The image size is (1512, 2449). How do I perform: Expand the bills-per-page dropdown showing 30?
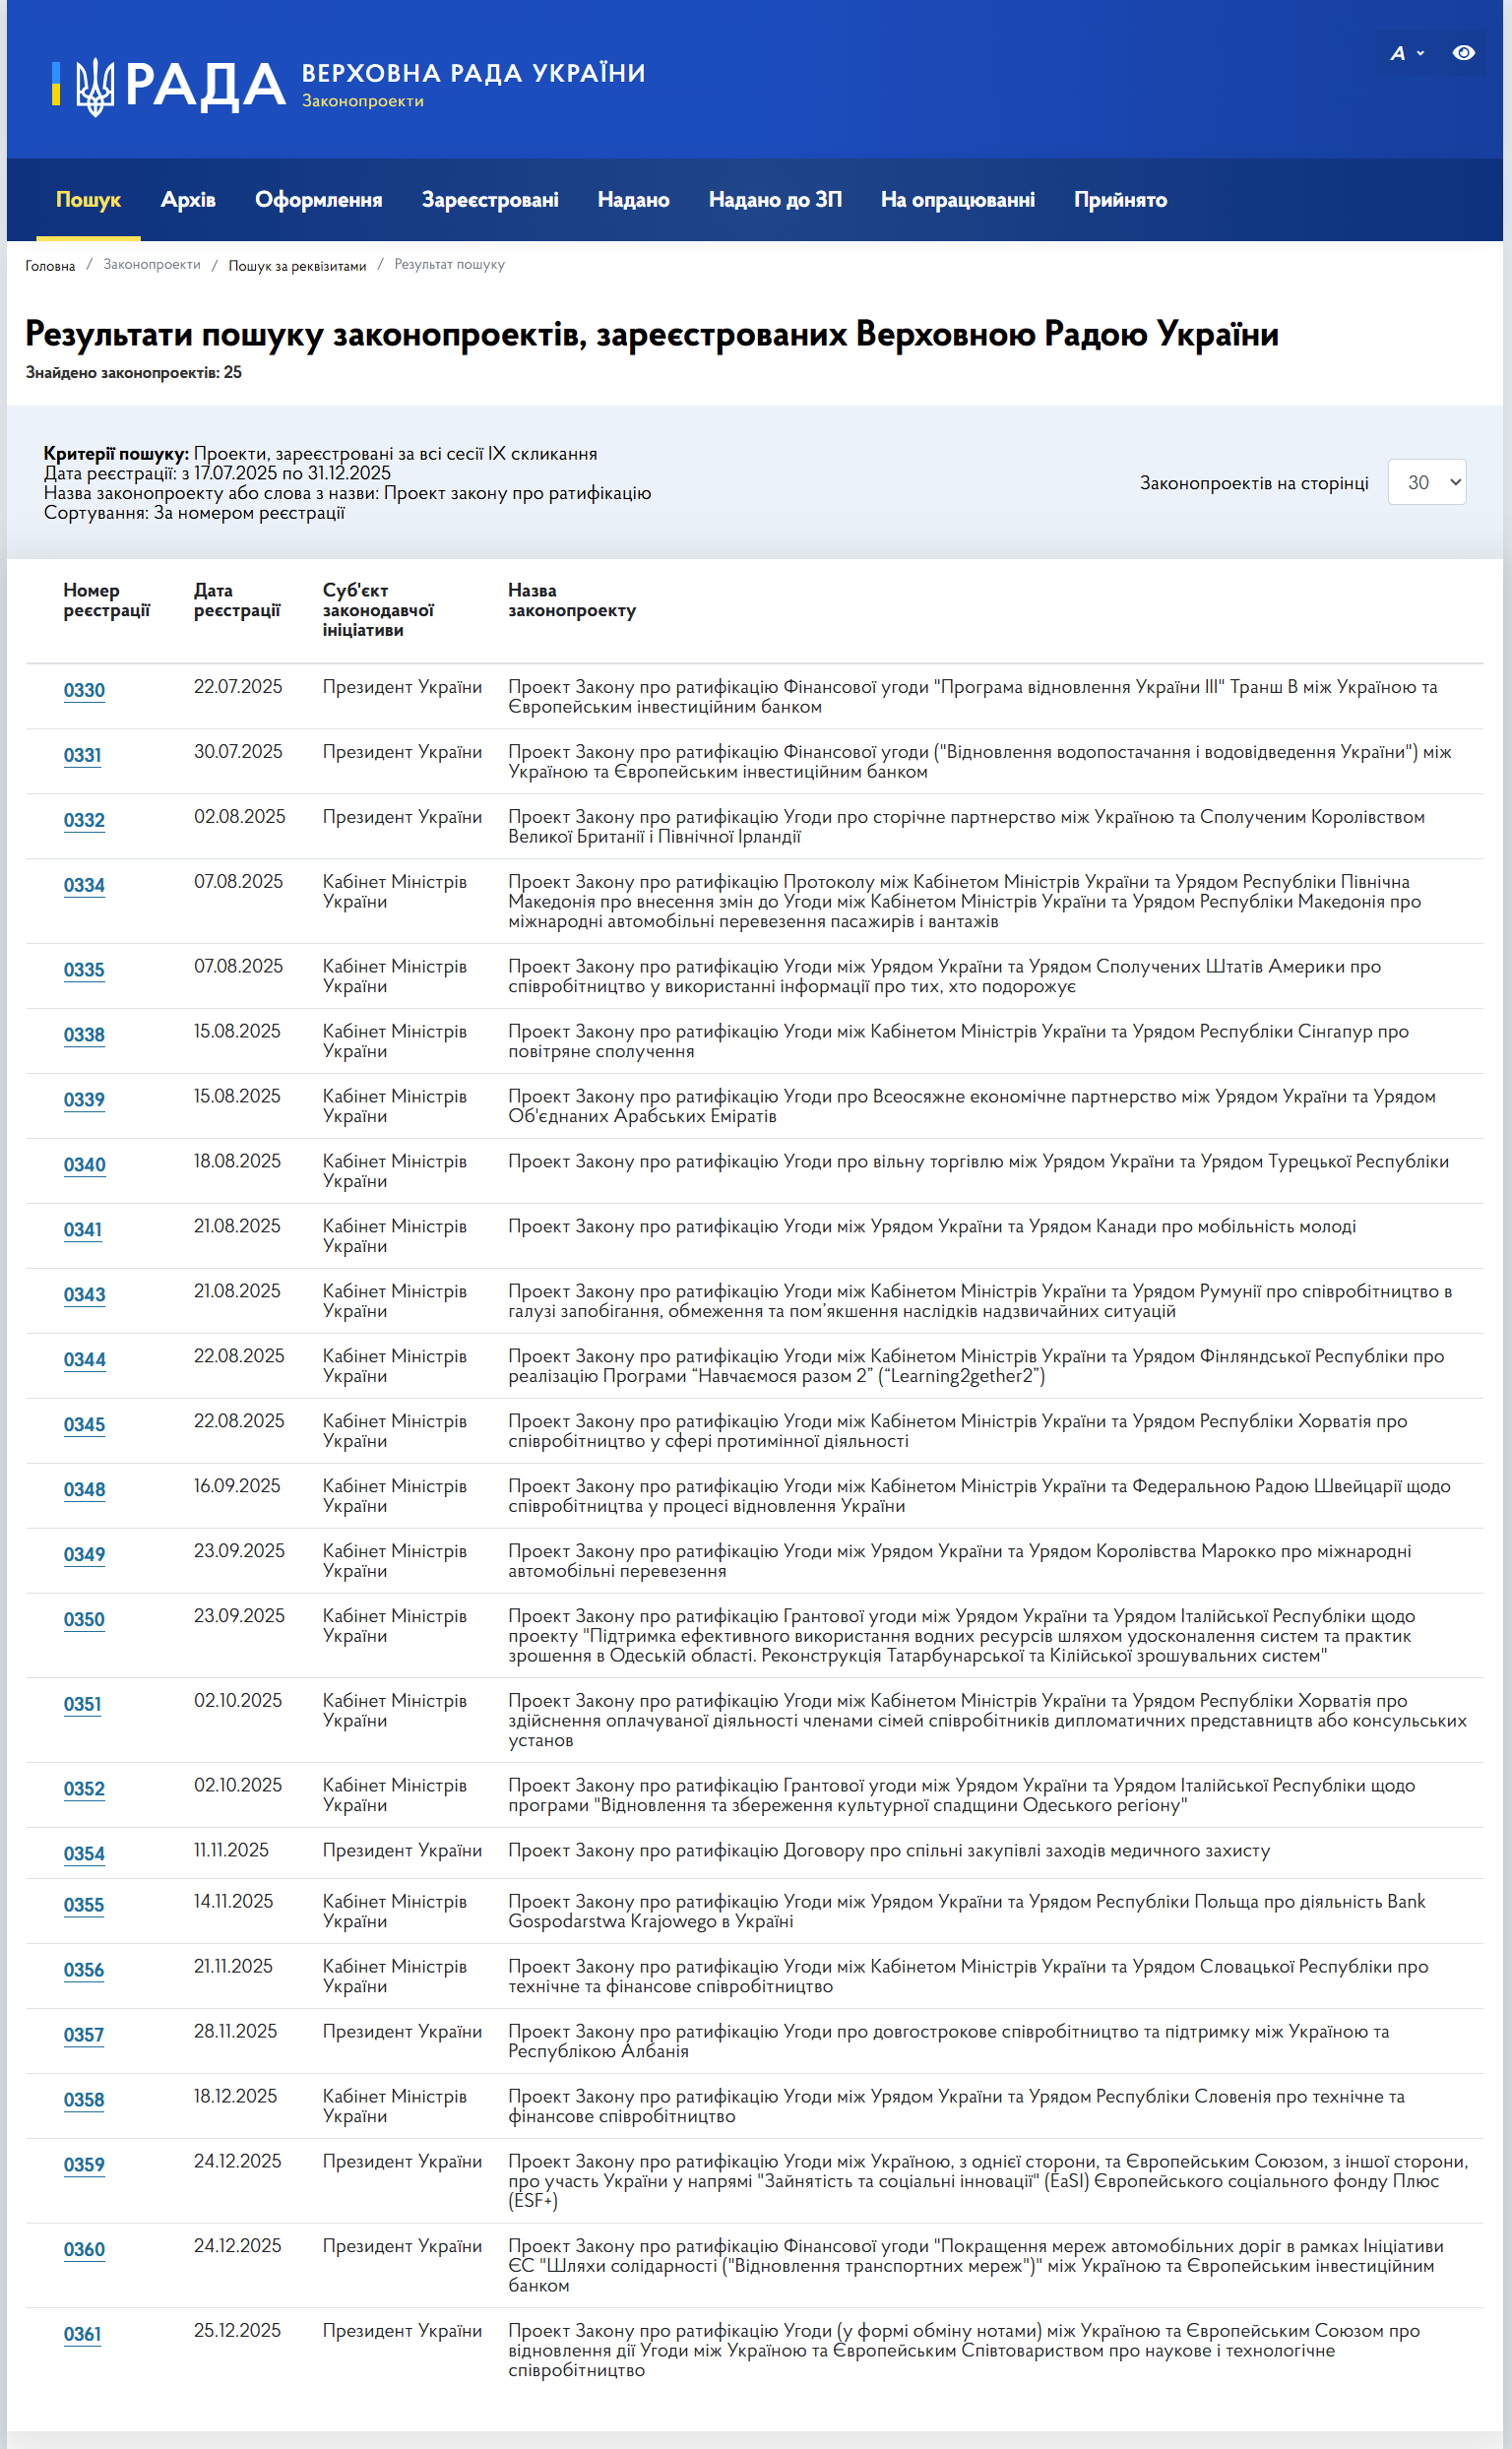(1427, 482)
